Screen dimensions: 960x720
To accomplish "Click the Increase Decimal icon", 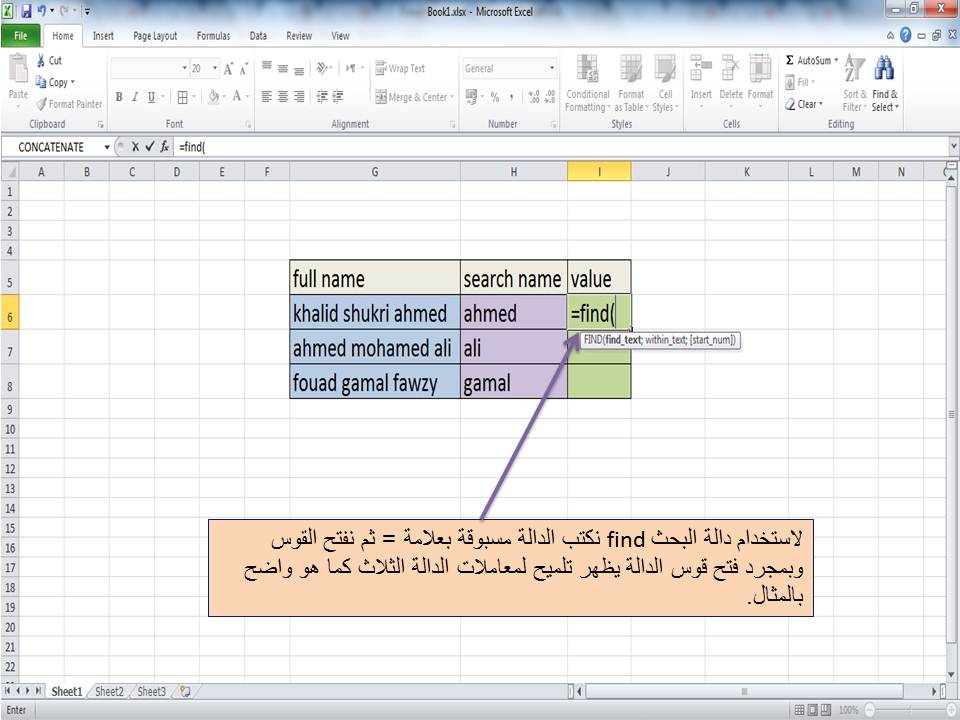I will (534, 97).
